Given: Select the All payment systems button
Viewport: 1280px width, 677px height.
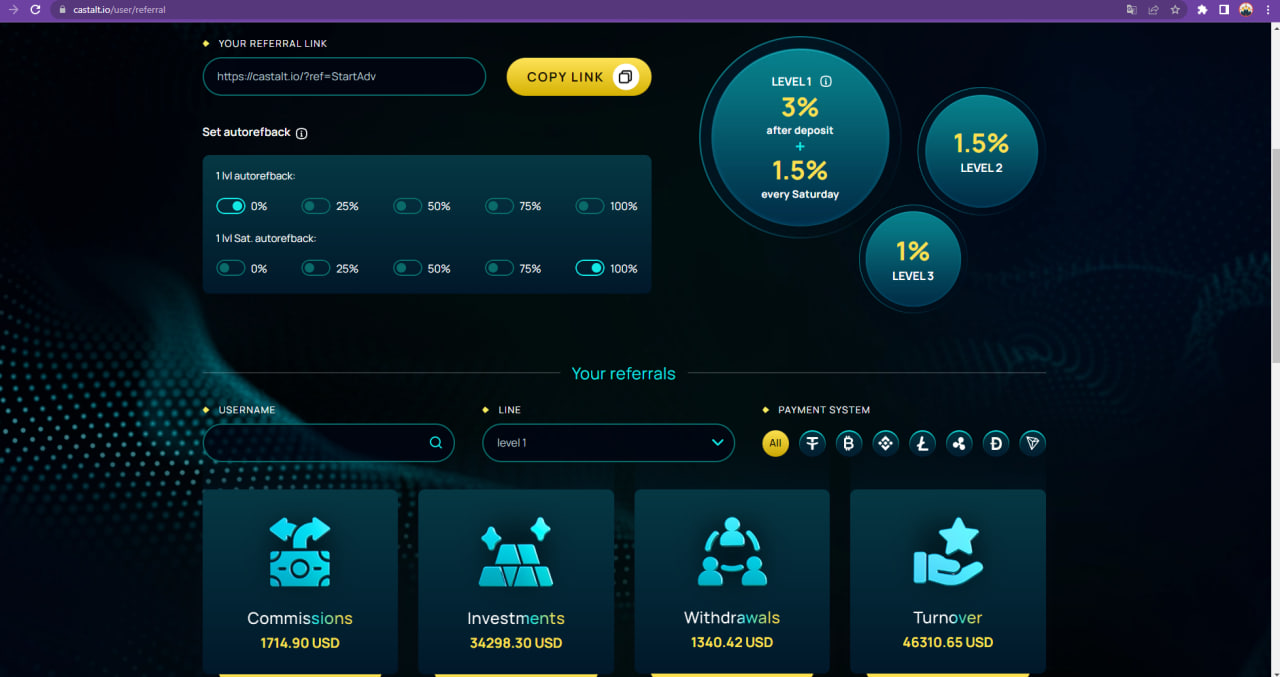Looking at the screenshot, I should [x=775, y=443].
